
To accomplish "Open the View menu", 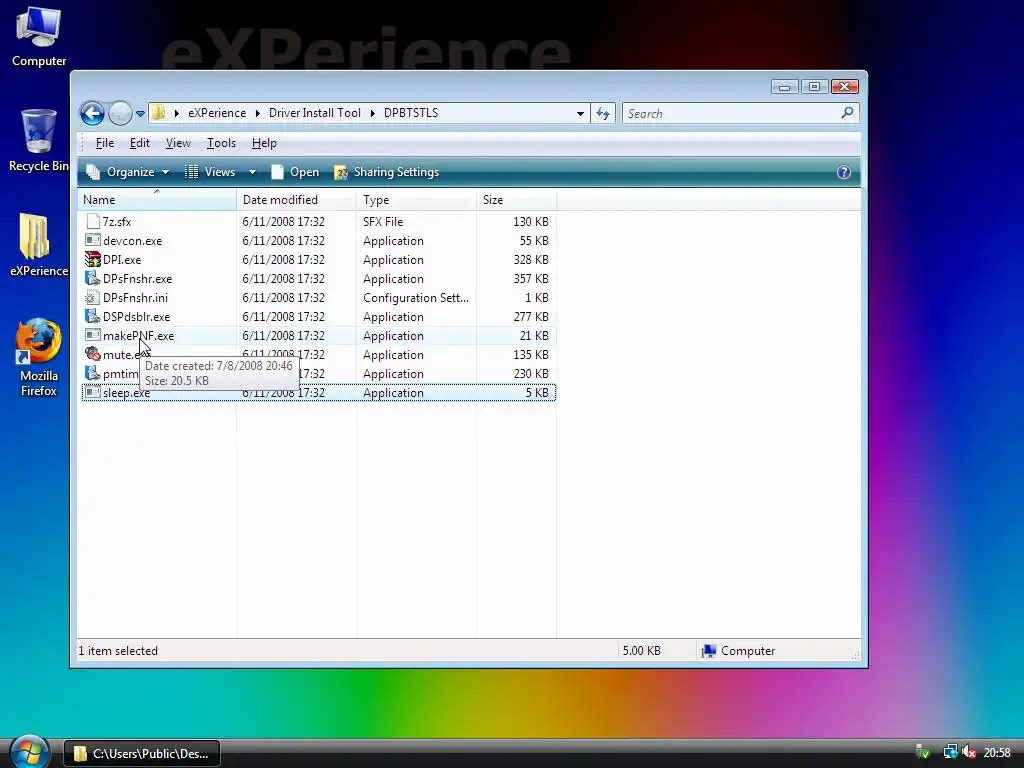I will pyautogui.click(x=178, y=143).
